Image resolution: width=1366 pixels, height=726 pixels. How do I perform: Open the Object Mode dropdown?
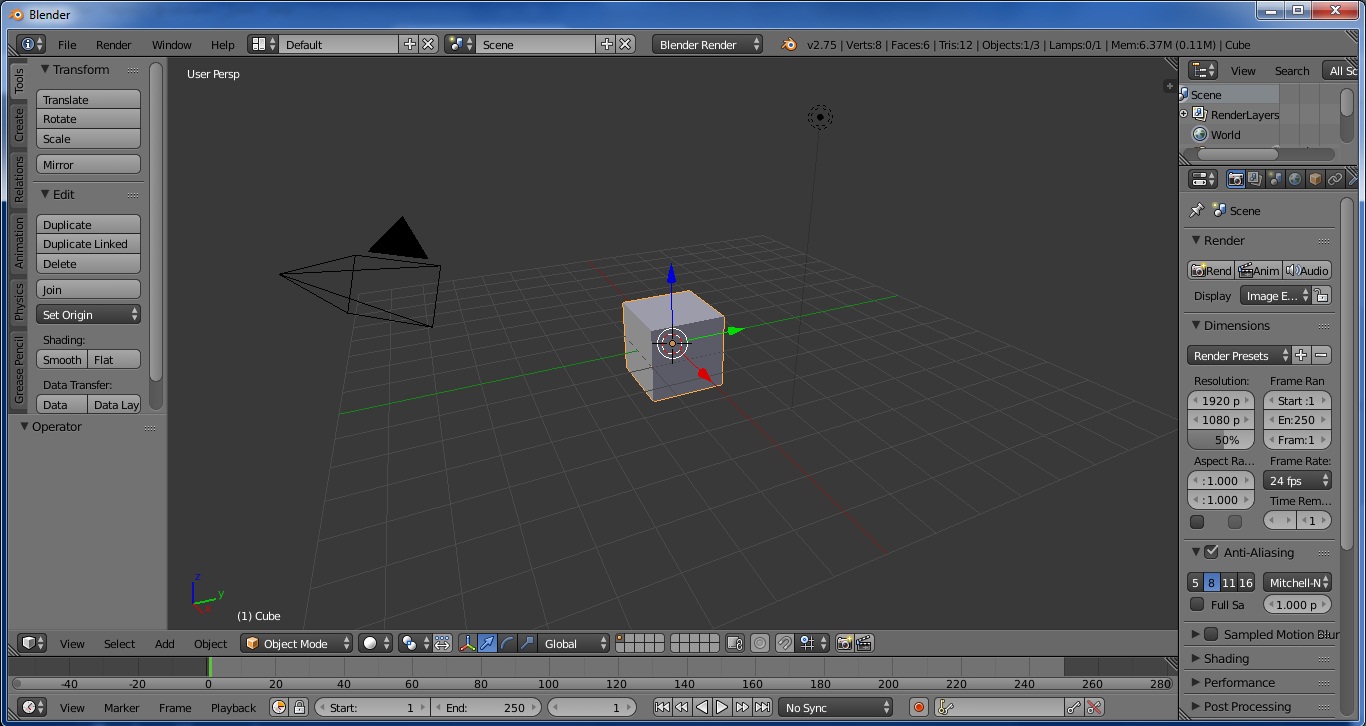click(x=296, y=643)
